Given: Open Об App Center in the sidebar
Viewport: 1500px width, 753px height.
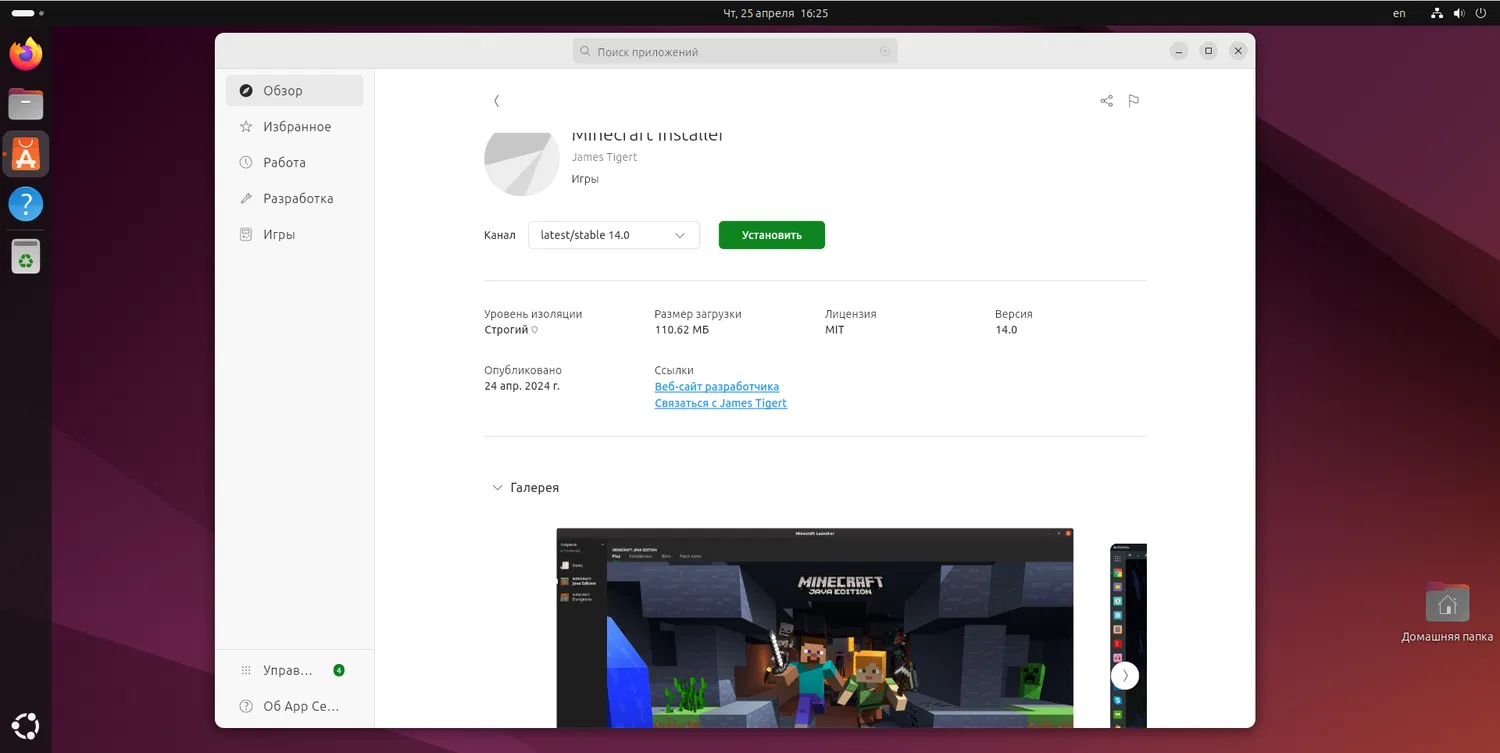Looking at the screenshot, I should [294, 706].
